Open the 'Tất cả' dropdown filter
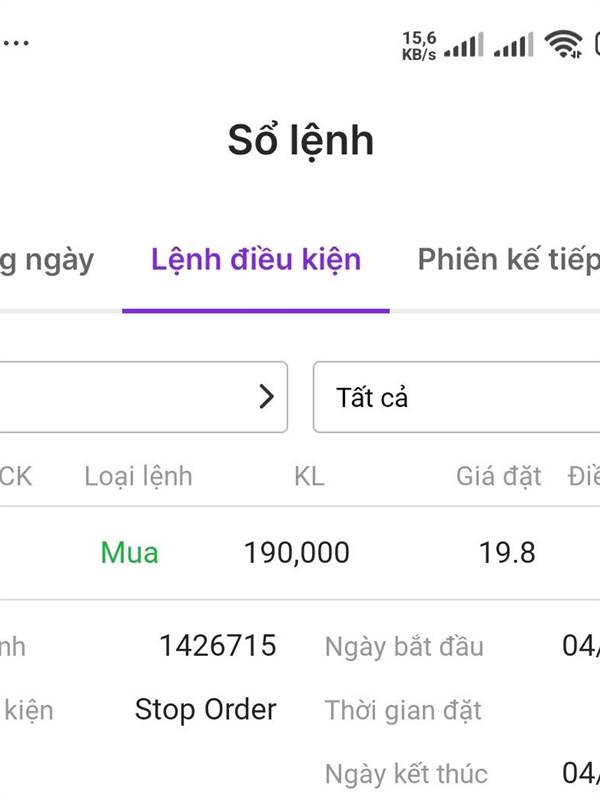The height and width of the screenshot is (800, 600). click(456, 397)
